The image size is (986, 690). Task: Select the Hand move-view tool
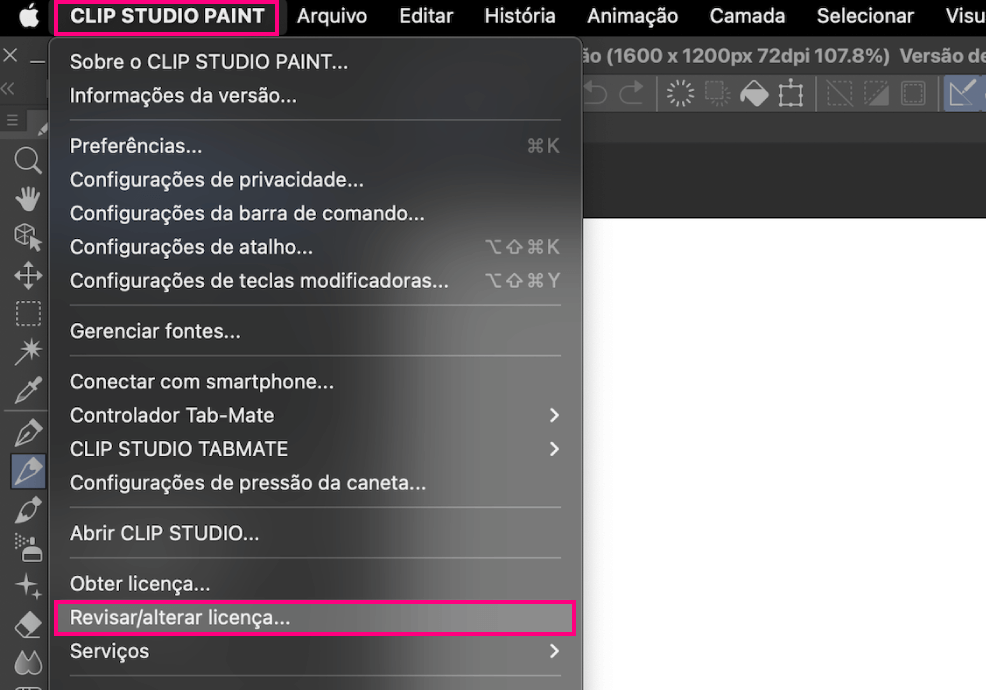(28, 198)
